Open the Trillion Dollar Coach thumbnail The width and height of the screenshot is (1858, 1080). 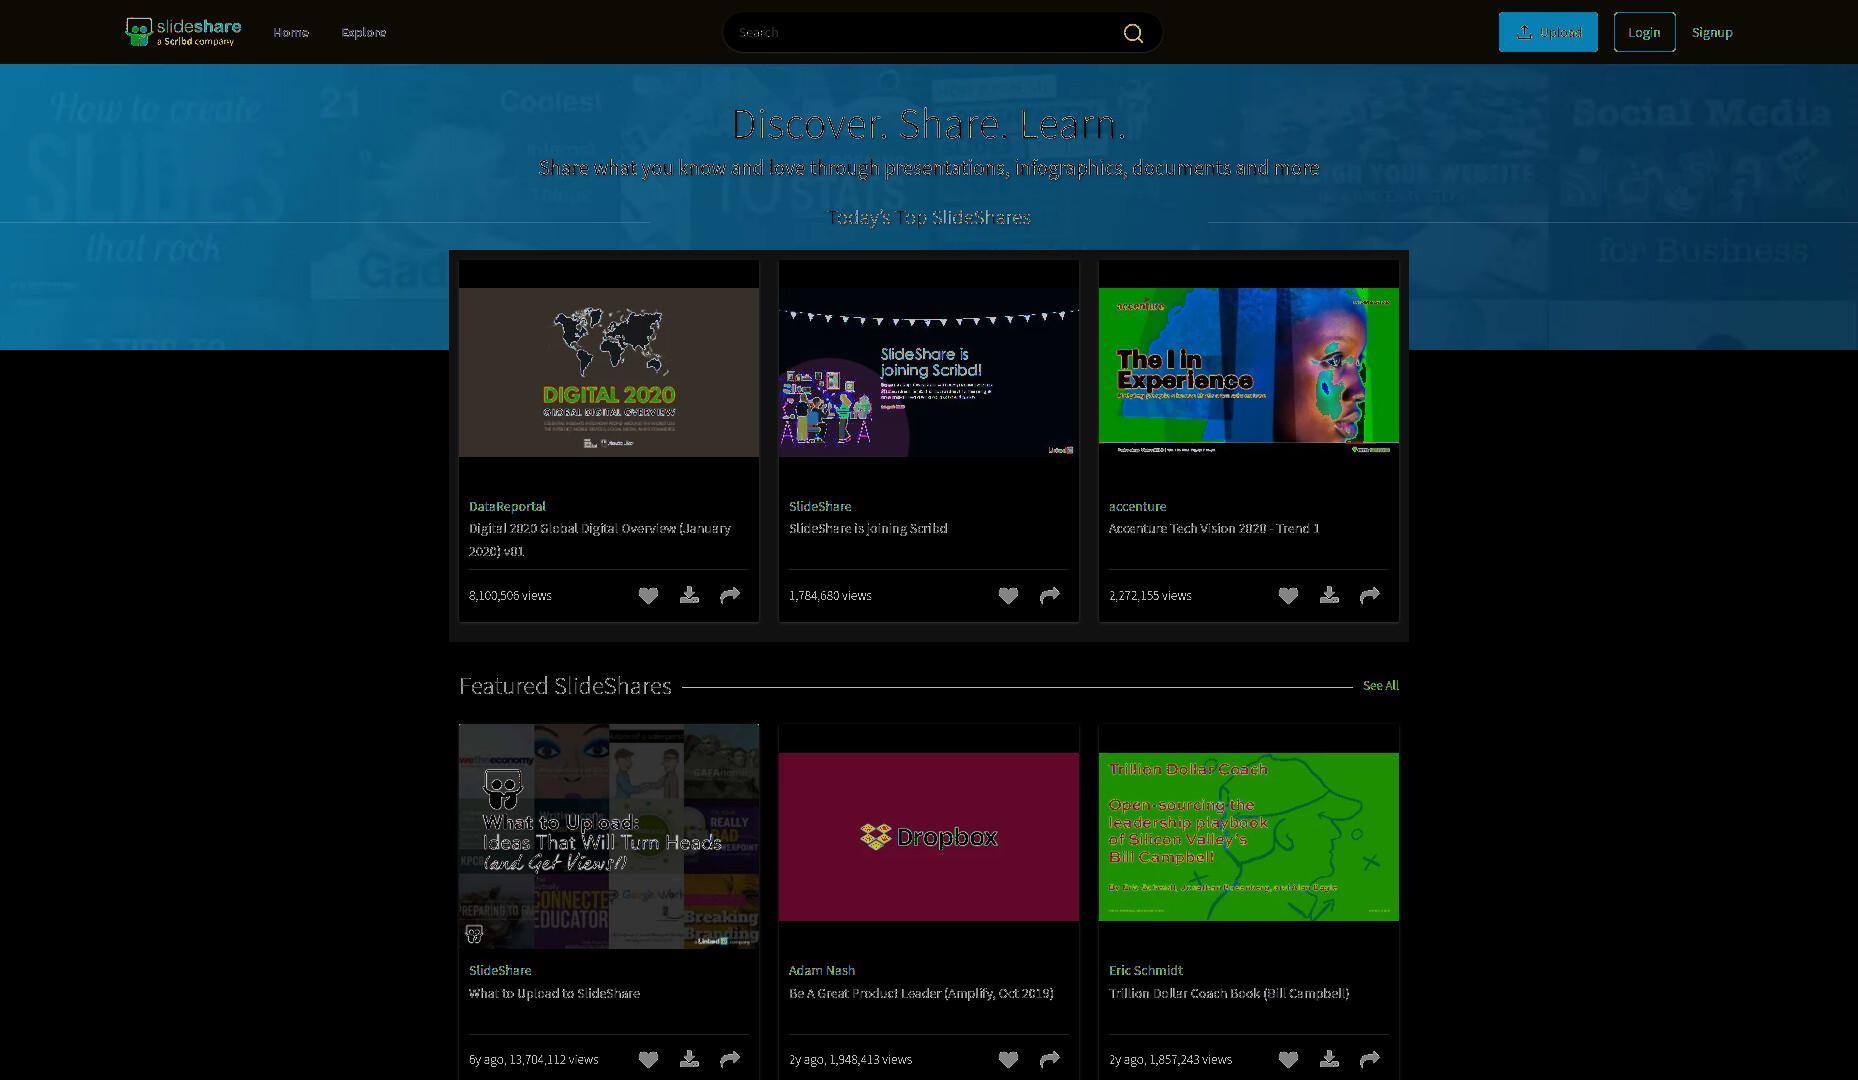click(1249, 837)
